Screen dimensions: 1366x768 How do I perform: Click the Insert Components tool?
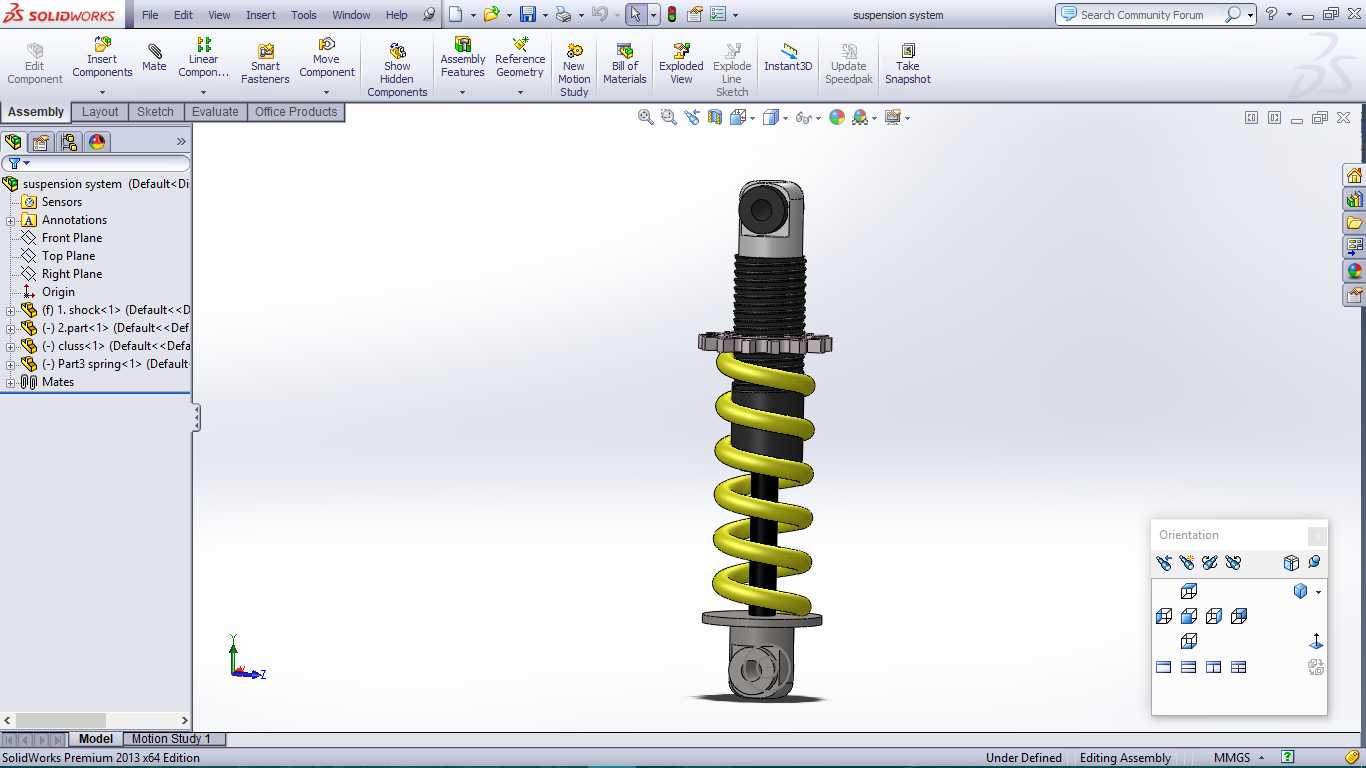[x=102, y=58]
